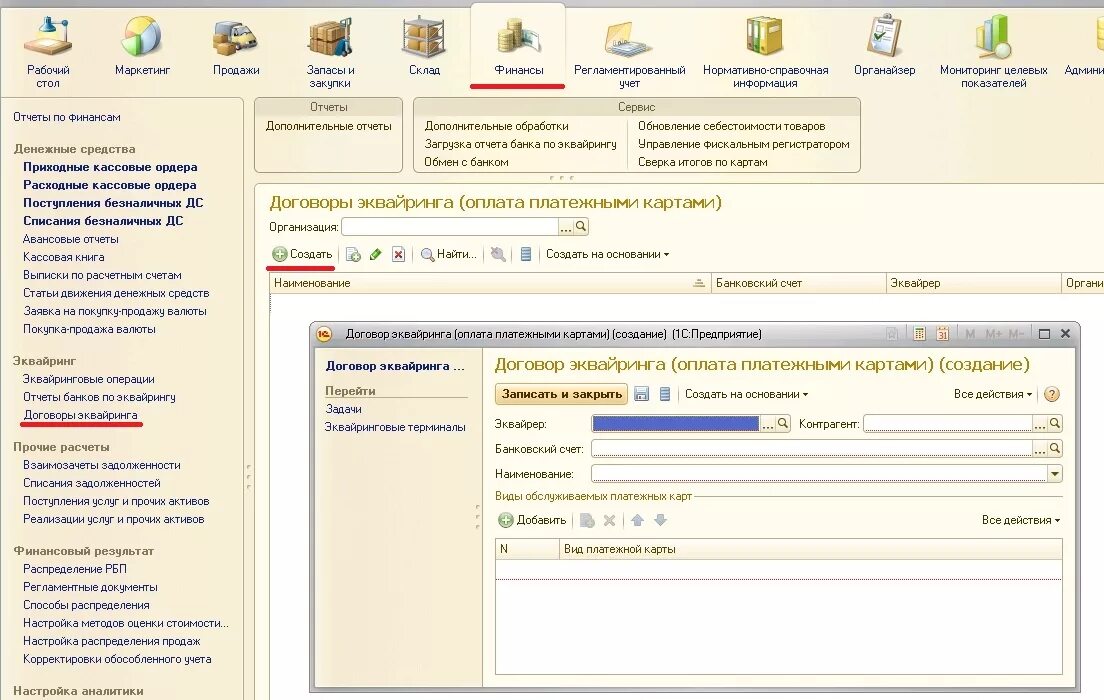The image size is (1104, 700).
Task: Open dialog's Создать на основании dropdown
Action: tap(746, 394)
